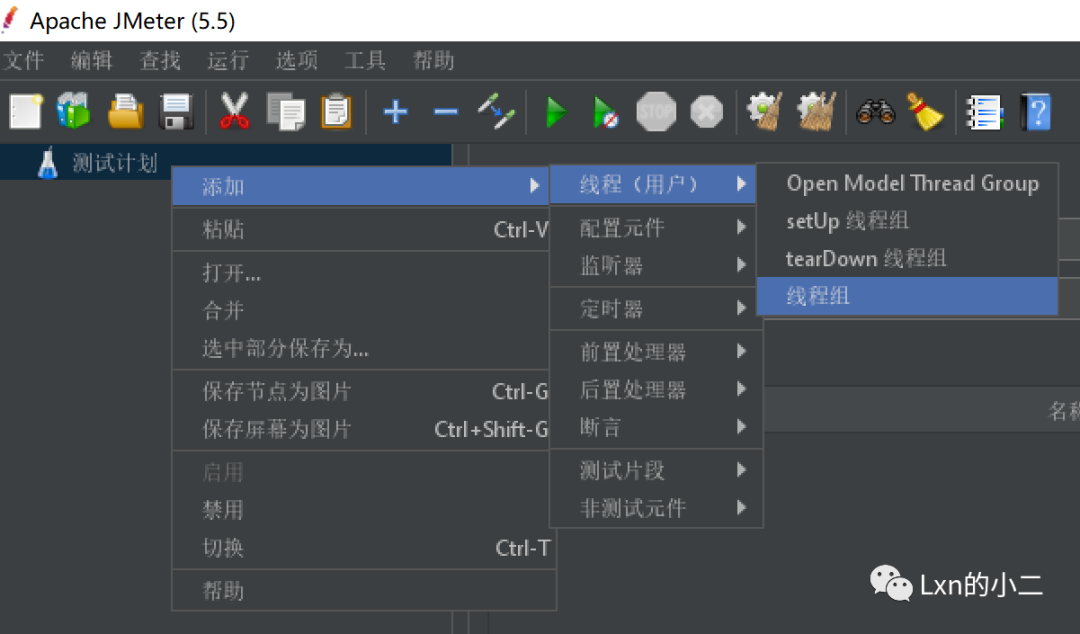The width and height of the screenshot is (1080, 634).
Task: Open the 文件 menu
Action: pos(24,61)
